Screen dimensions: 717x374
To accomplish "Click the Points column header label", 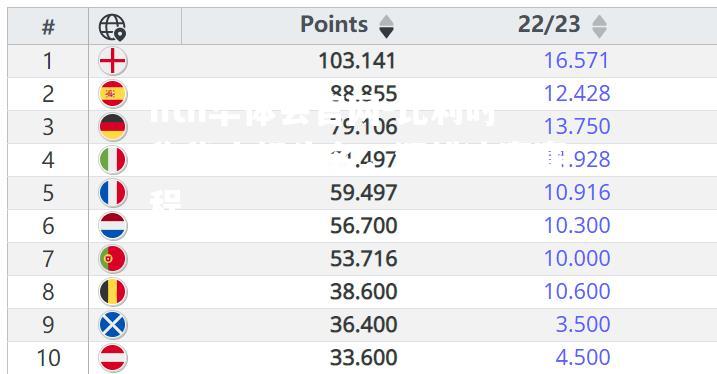I will [x=334, y=24].
